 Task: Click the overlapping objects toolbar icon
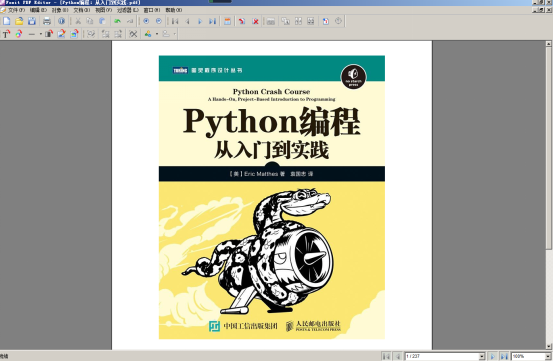[285, 21]
